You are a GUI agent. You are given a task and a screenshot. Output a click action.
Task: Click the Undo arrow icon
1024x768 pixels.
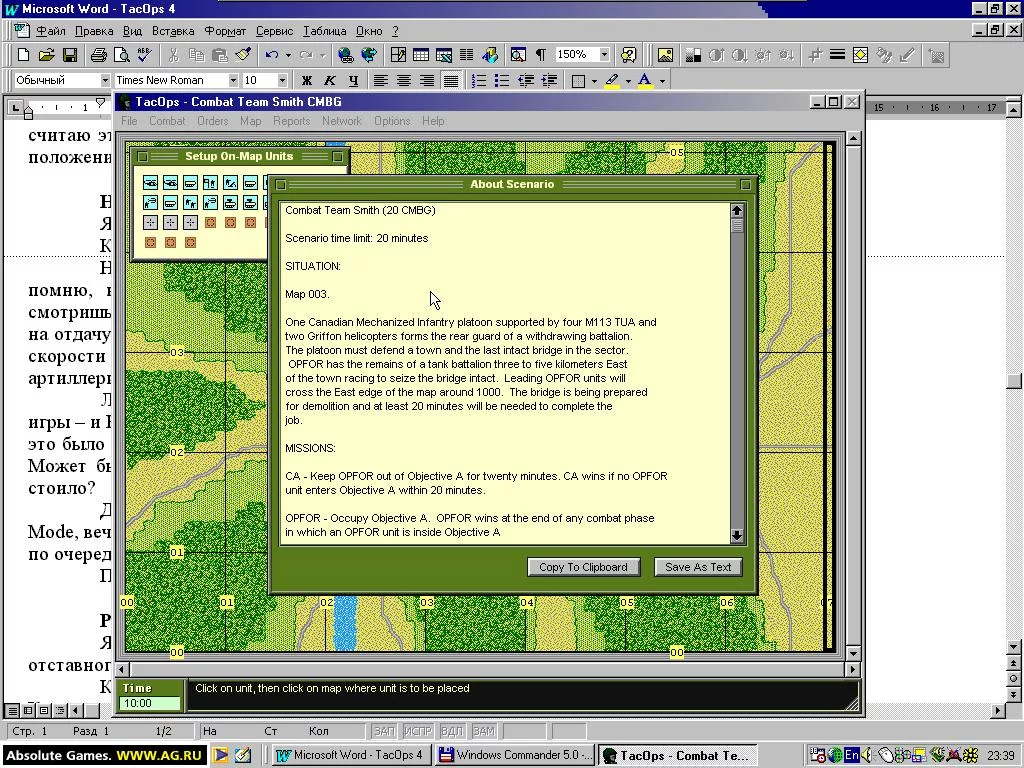pos(271,55)
